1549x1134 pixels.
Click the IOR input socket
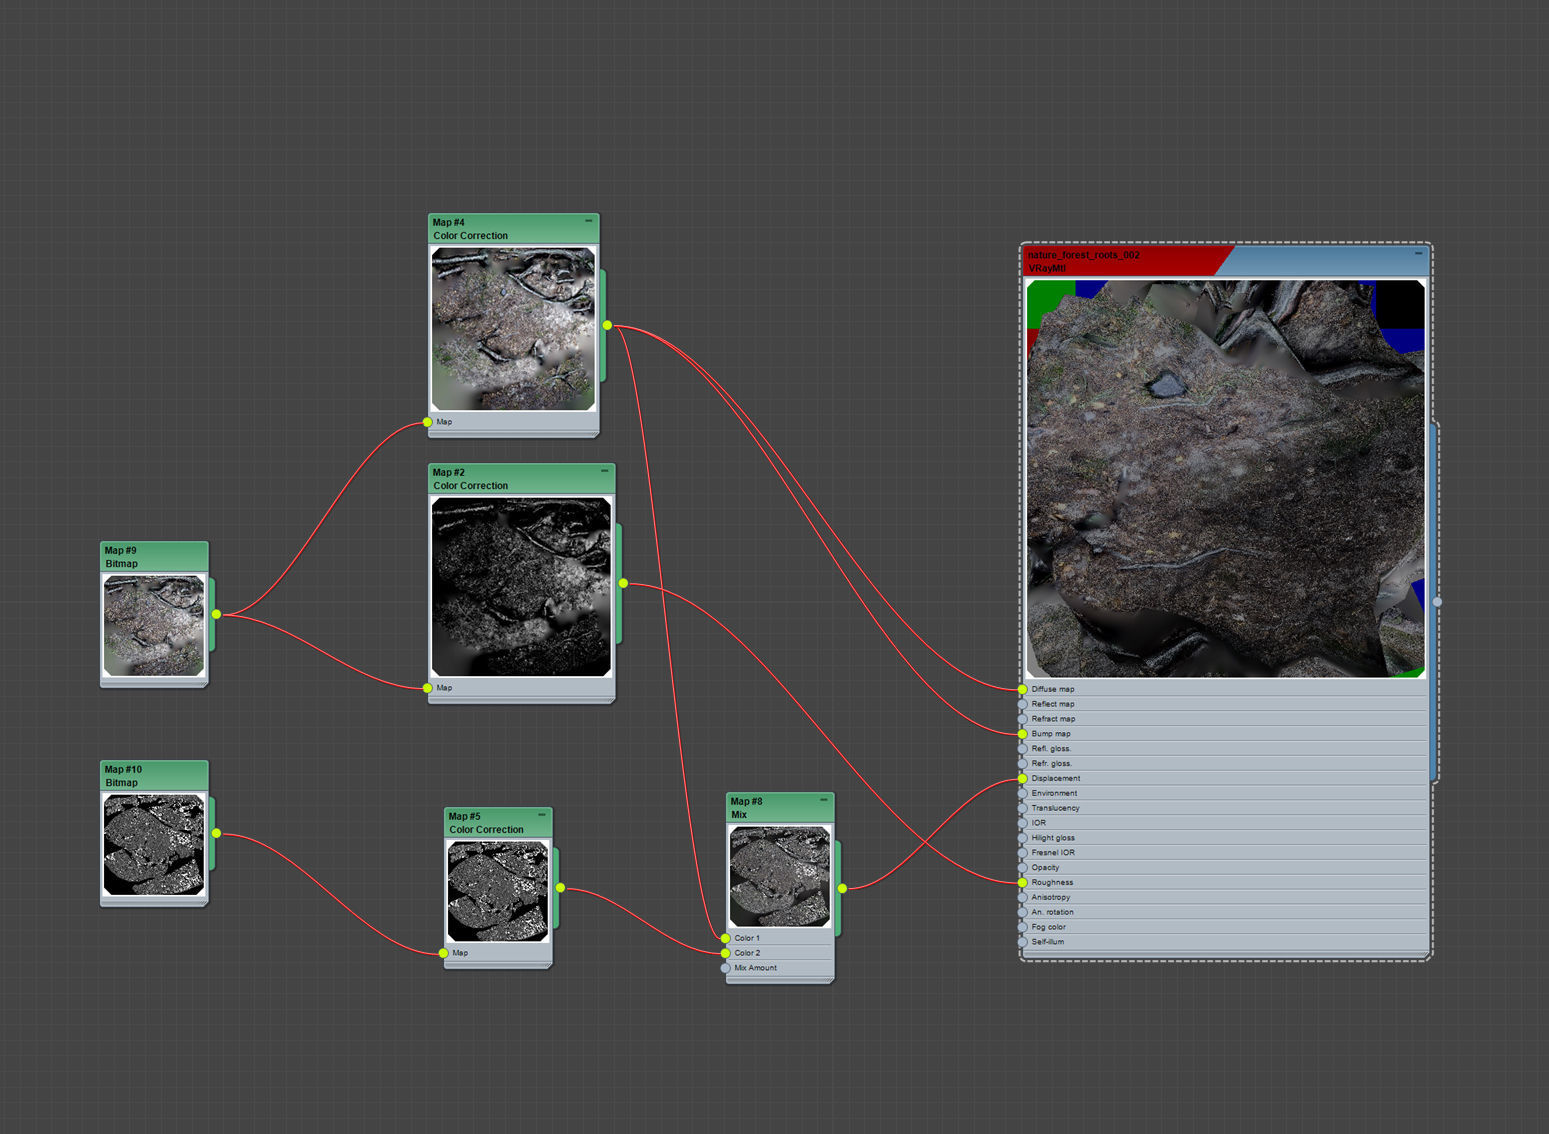pos(1023,823)
